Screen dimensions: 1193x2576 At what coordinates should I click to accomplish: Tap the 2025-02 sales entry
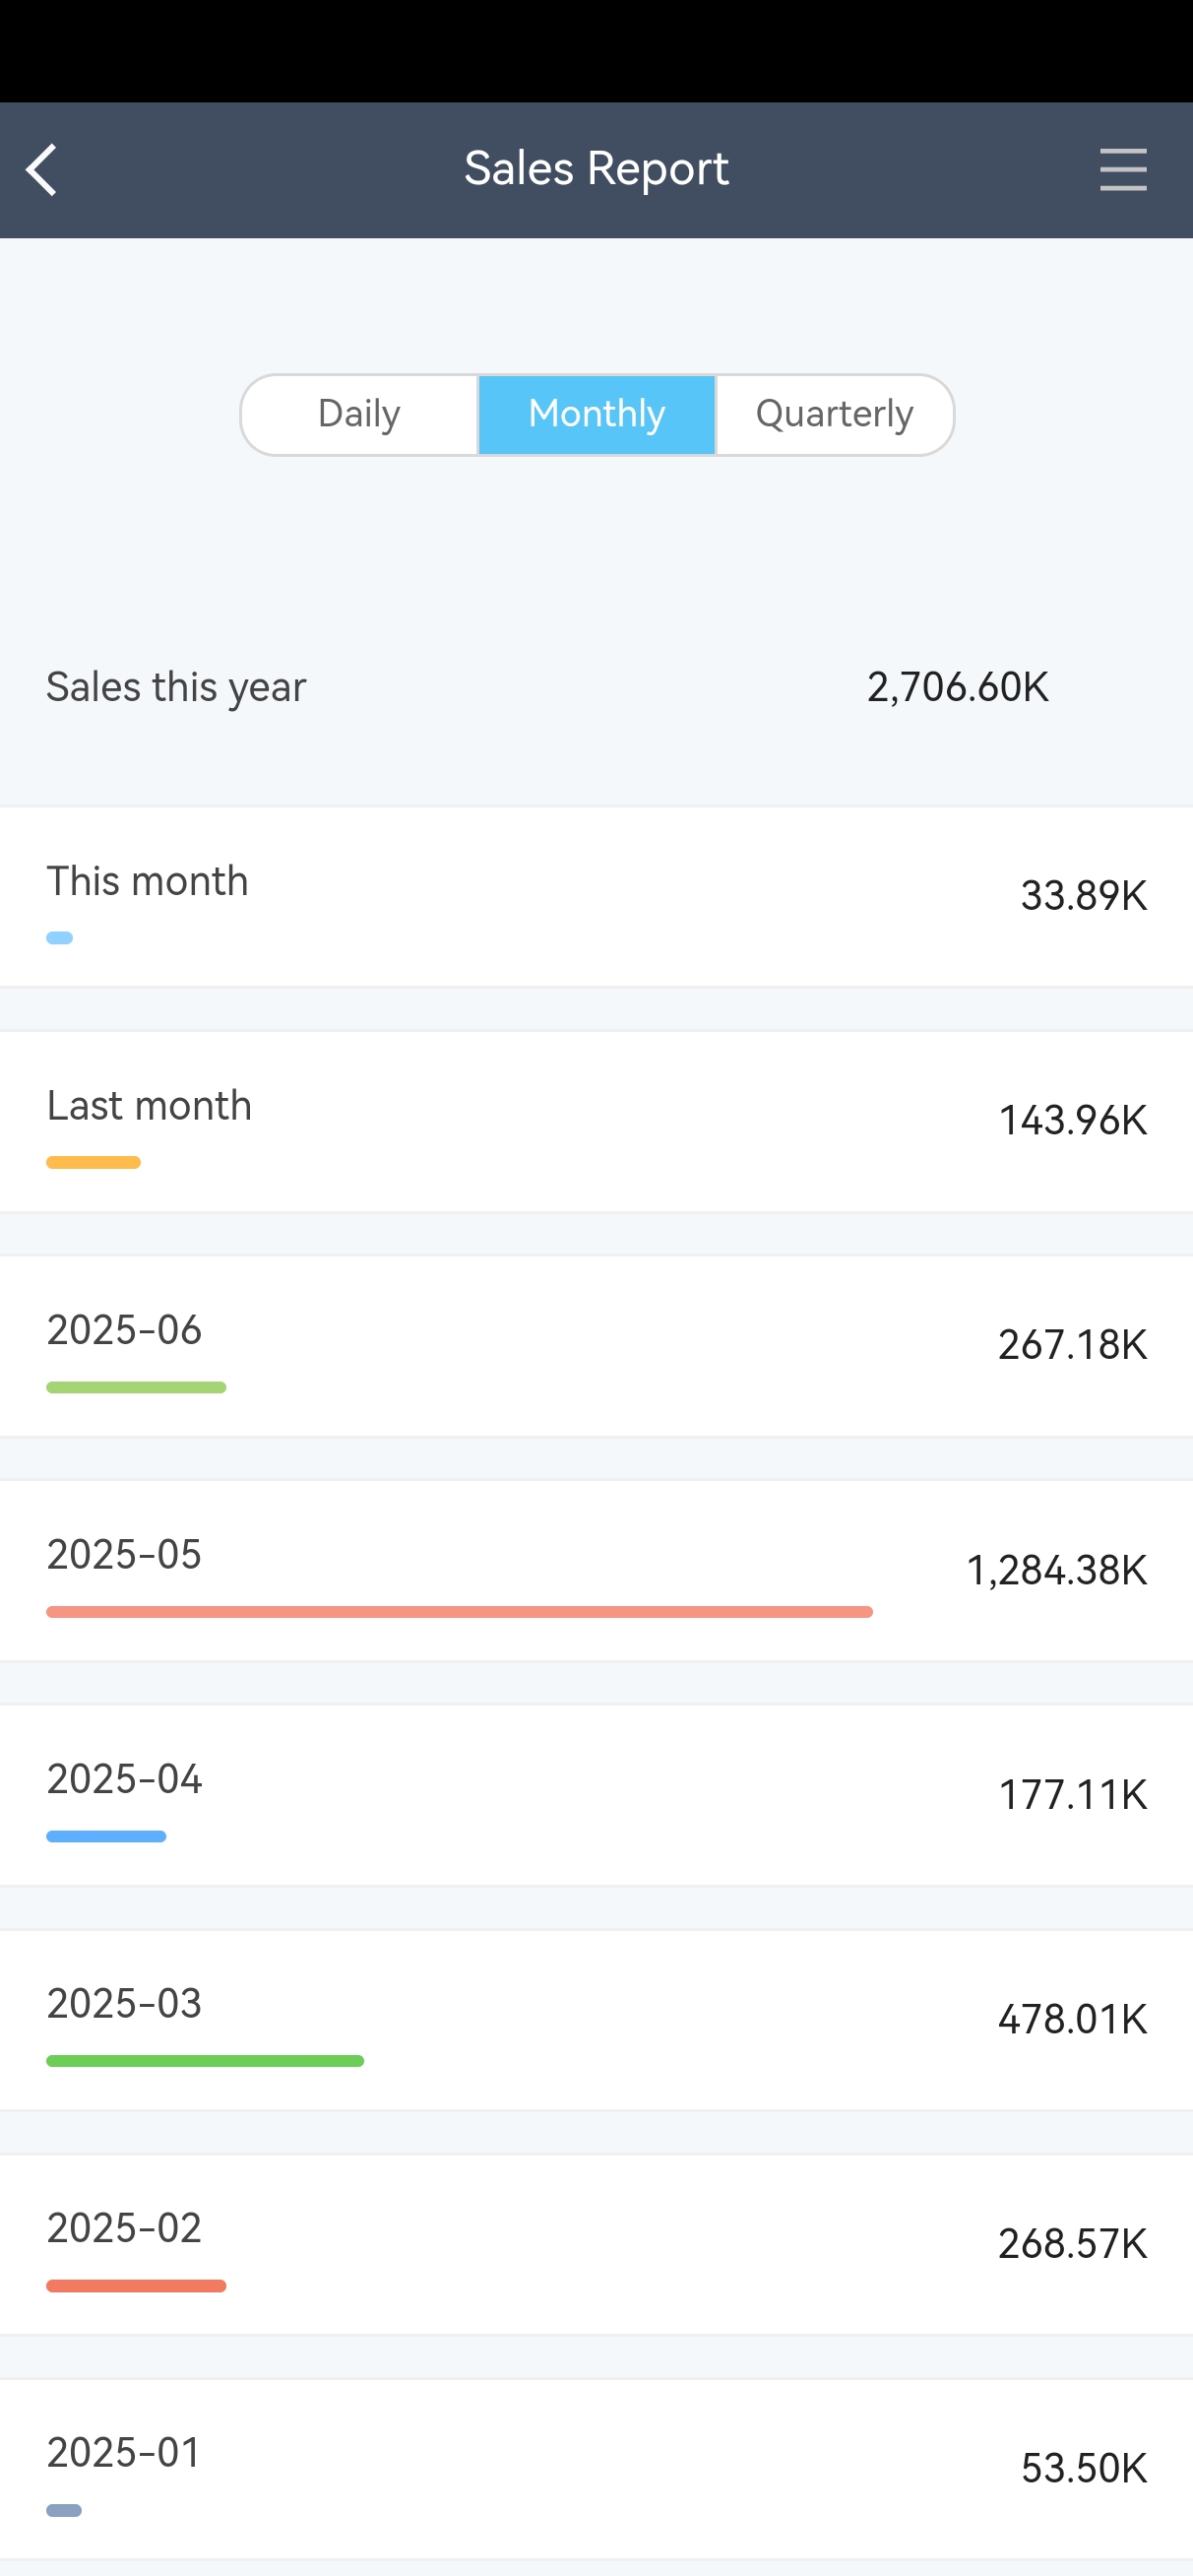click(x=596, y=2244)
